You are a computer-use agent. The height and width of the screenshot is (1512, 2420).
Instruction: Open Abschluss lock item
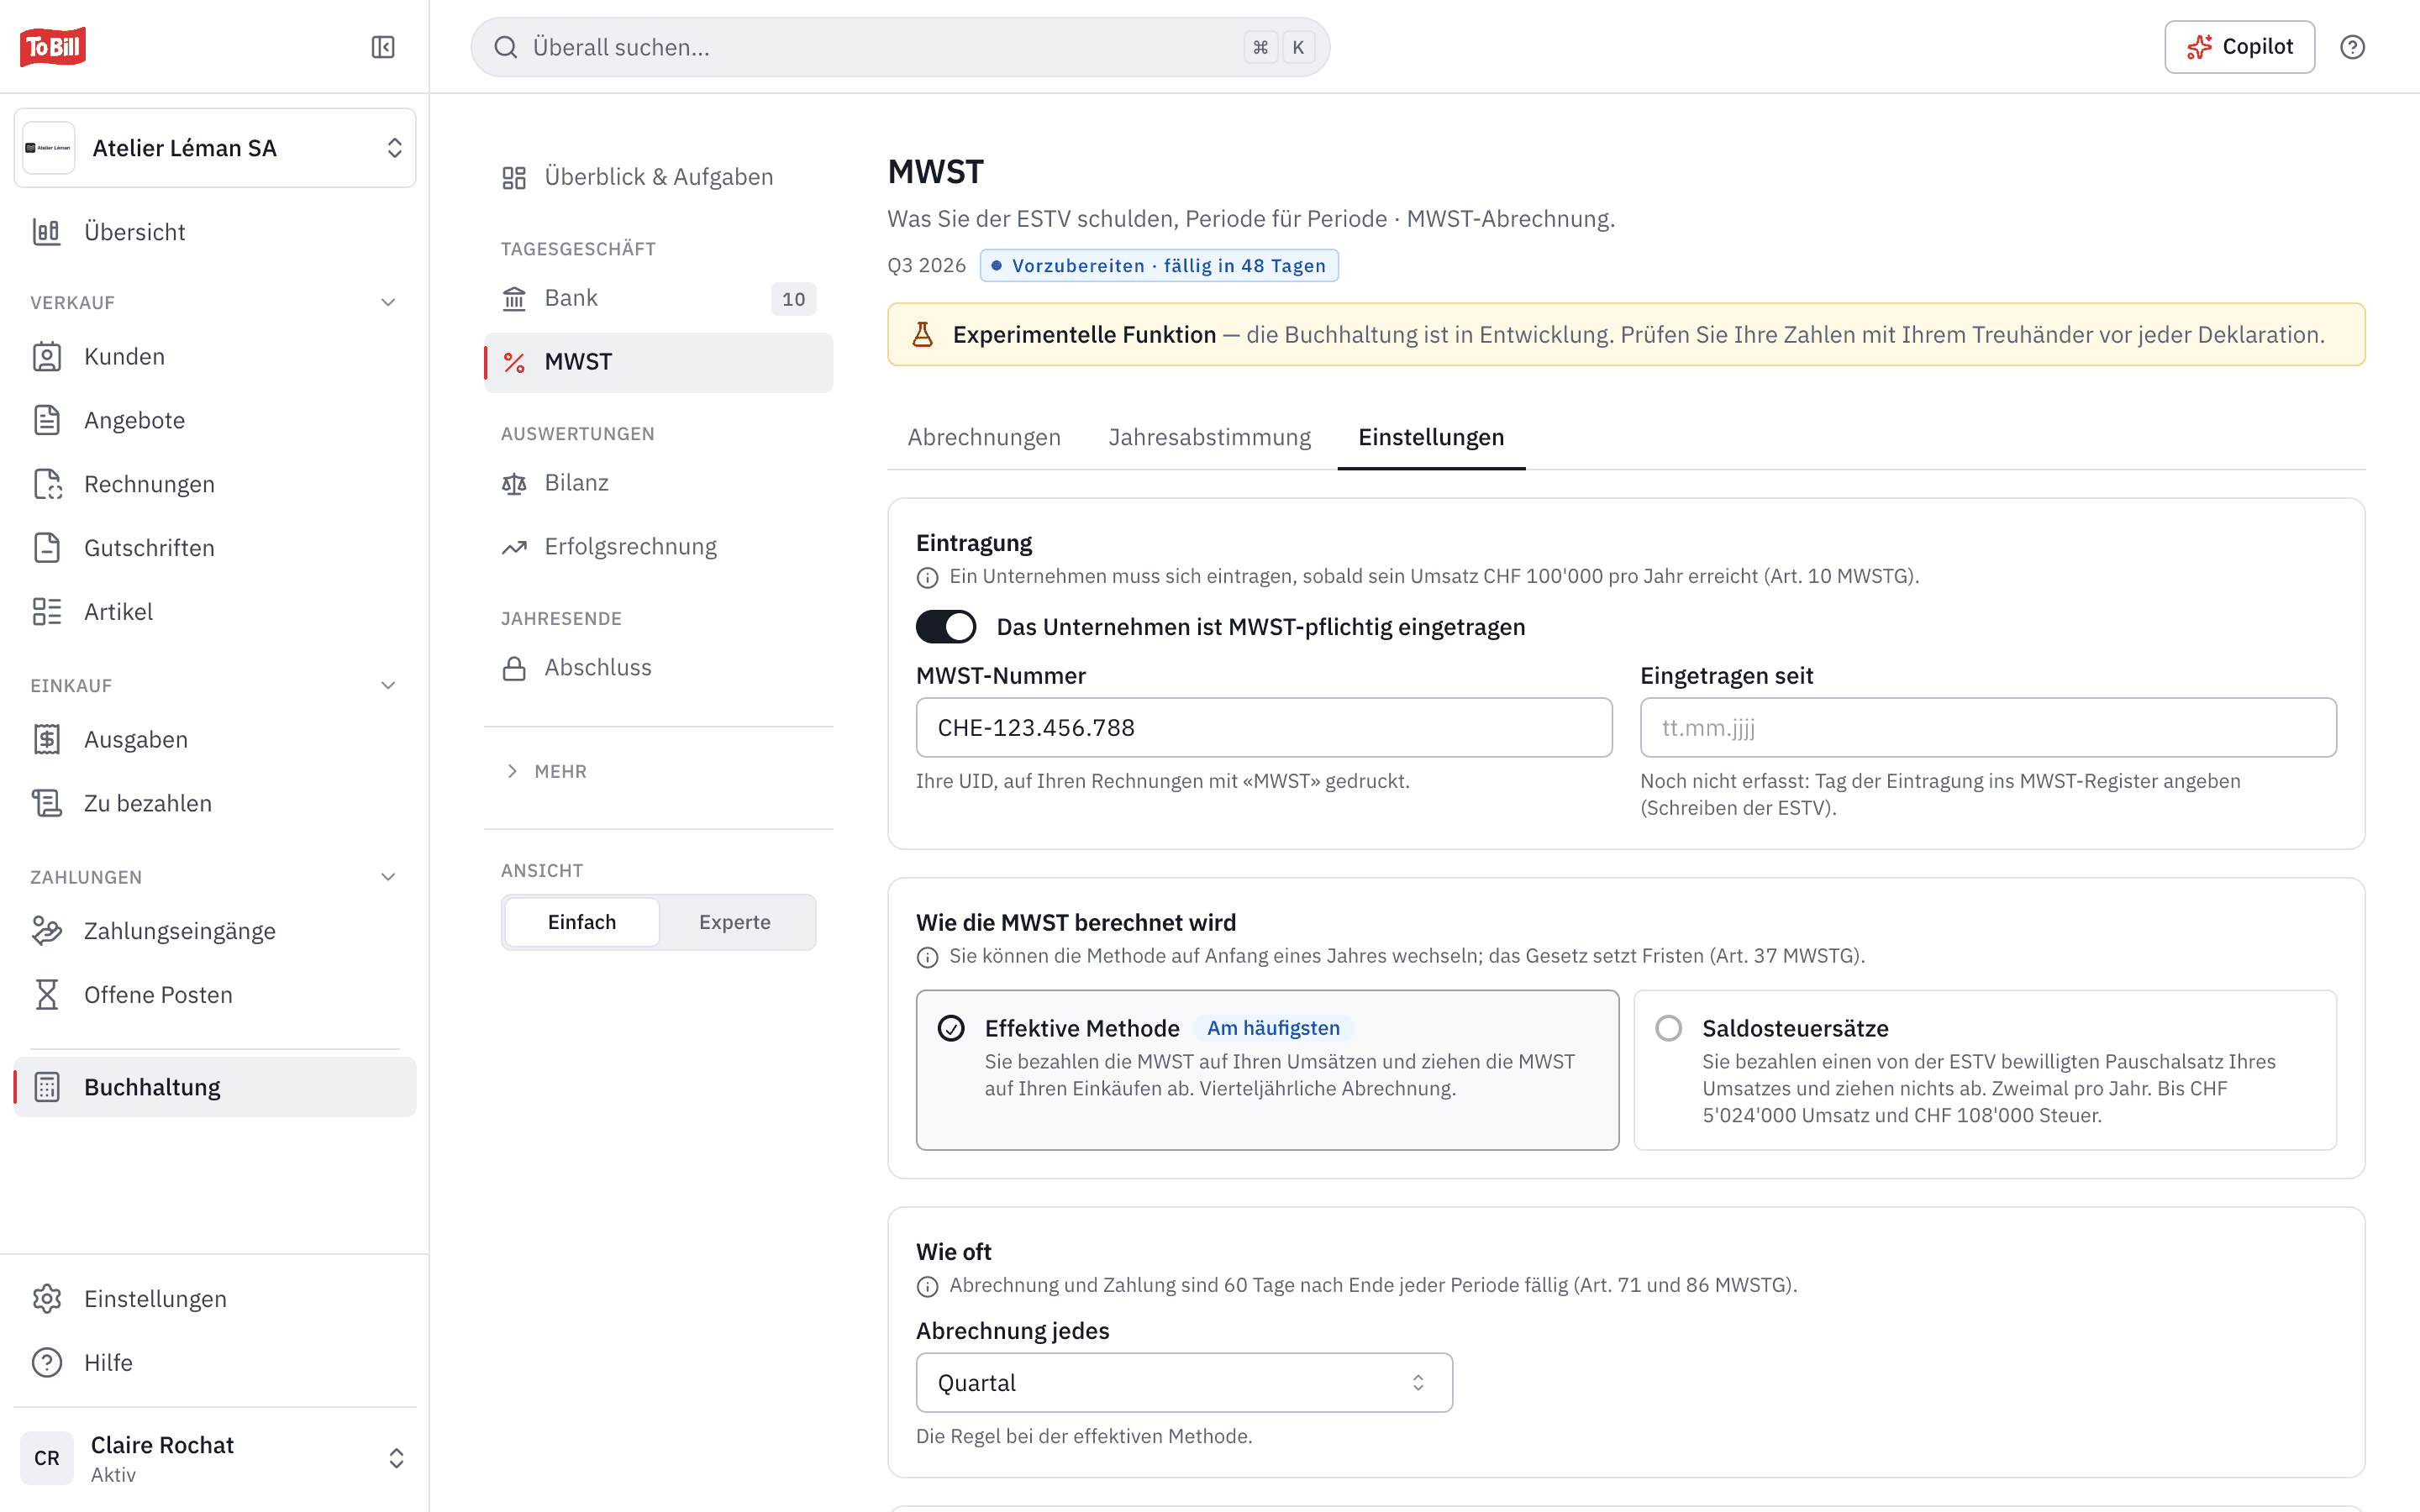658,668
